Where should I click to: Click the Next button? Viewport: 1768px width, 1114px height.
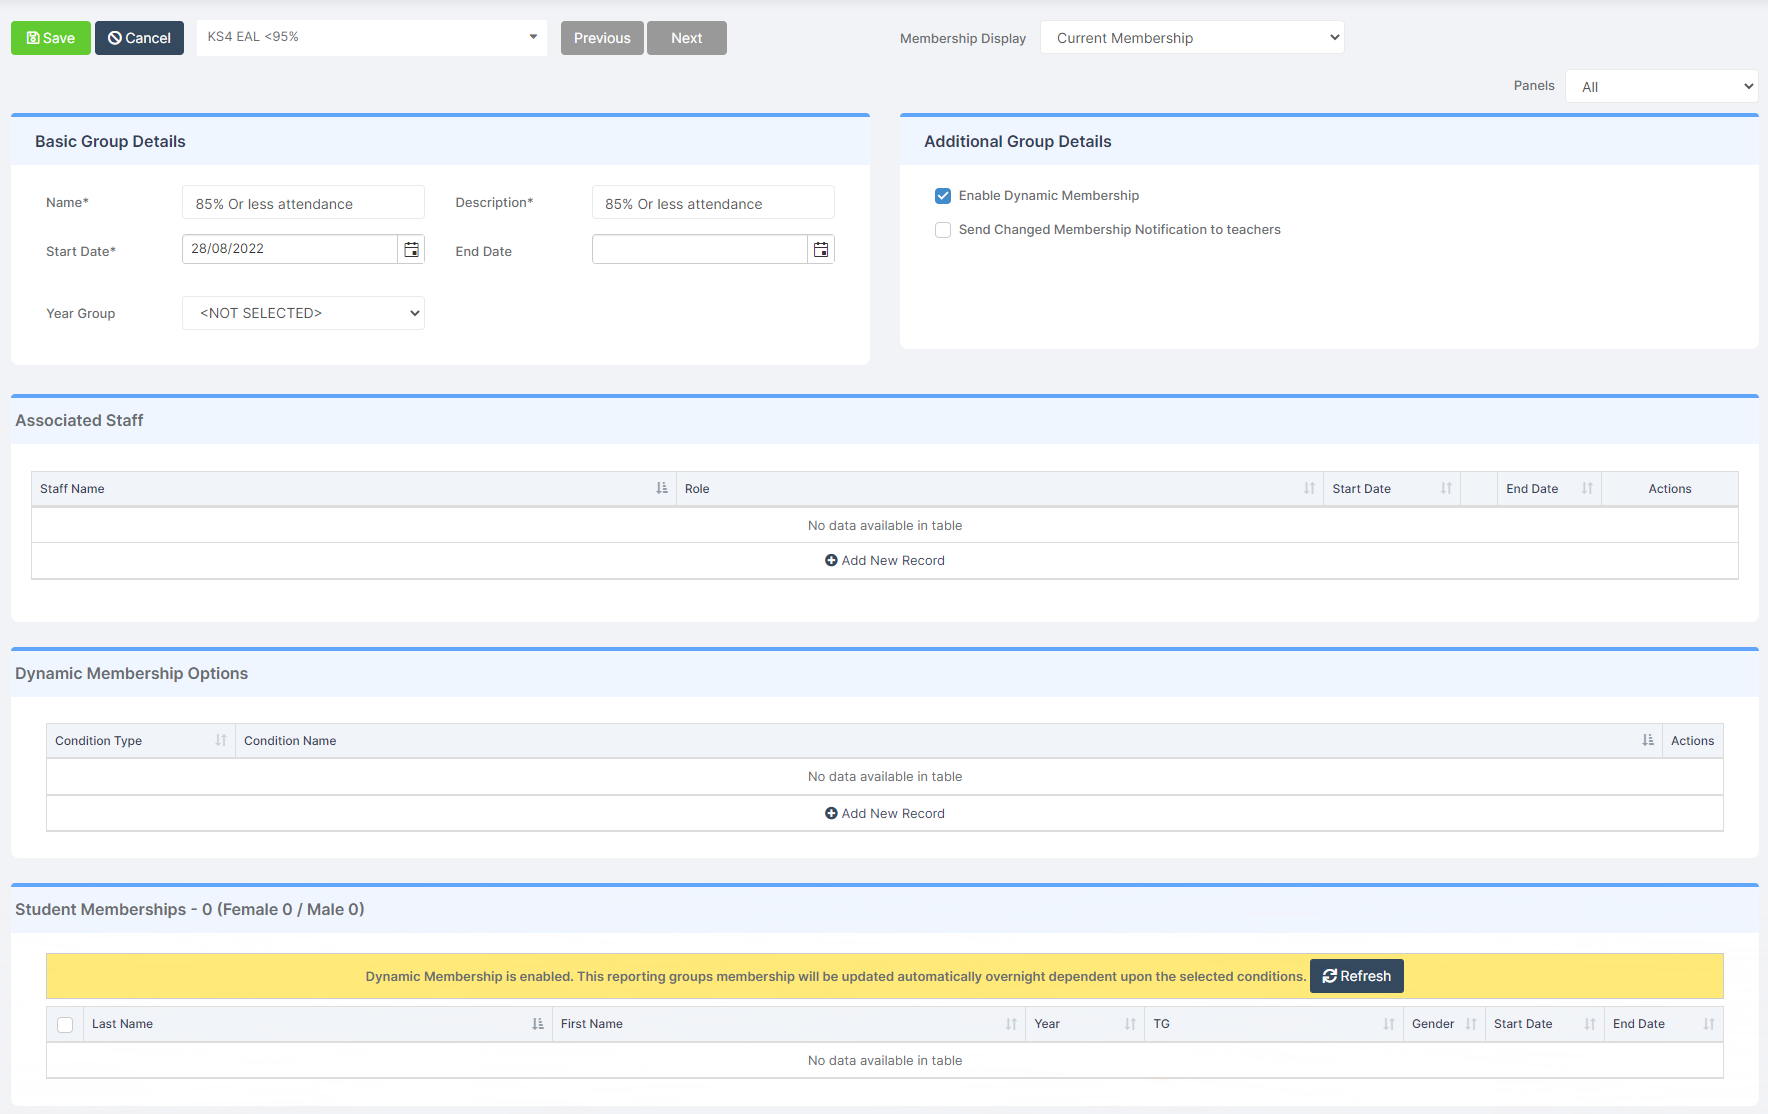click(x=686, y=37)
